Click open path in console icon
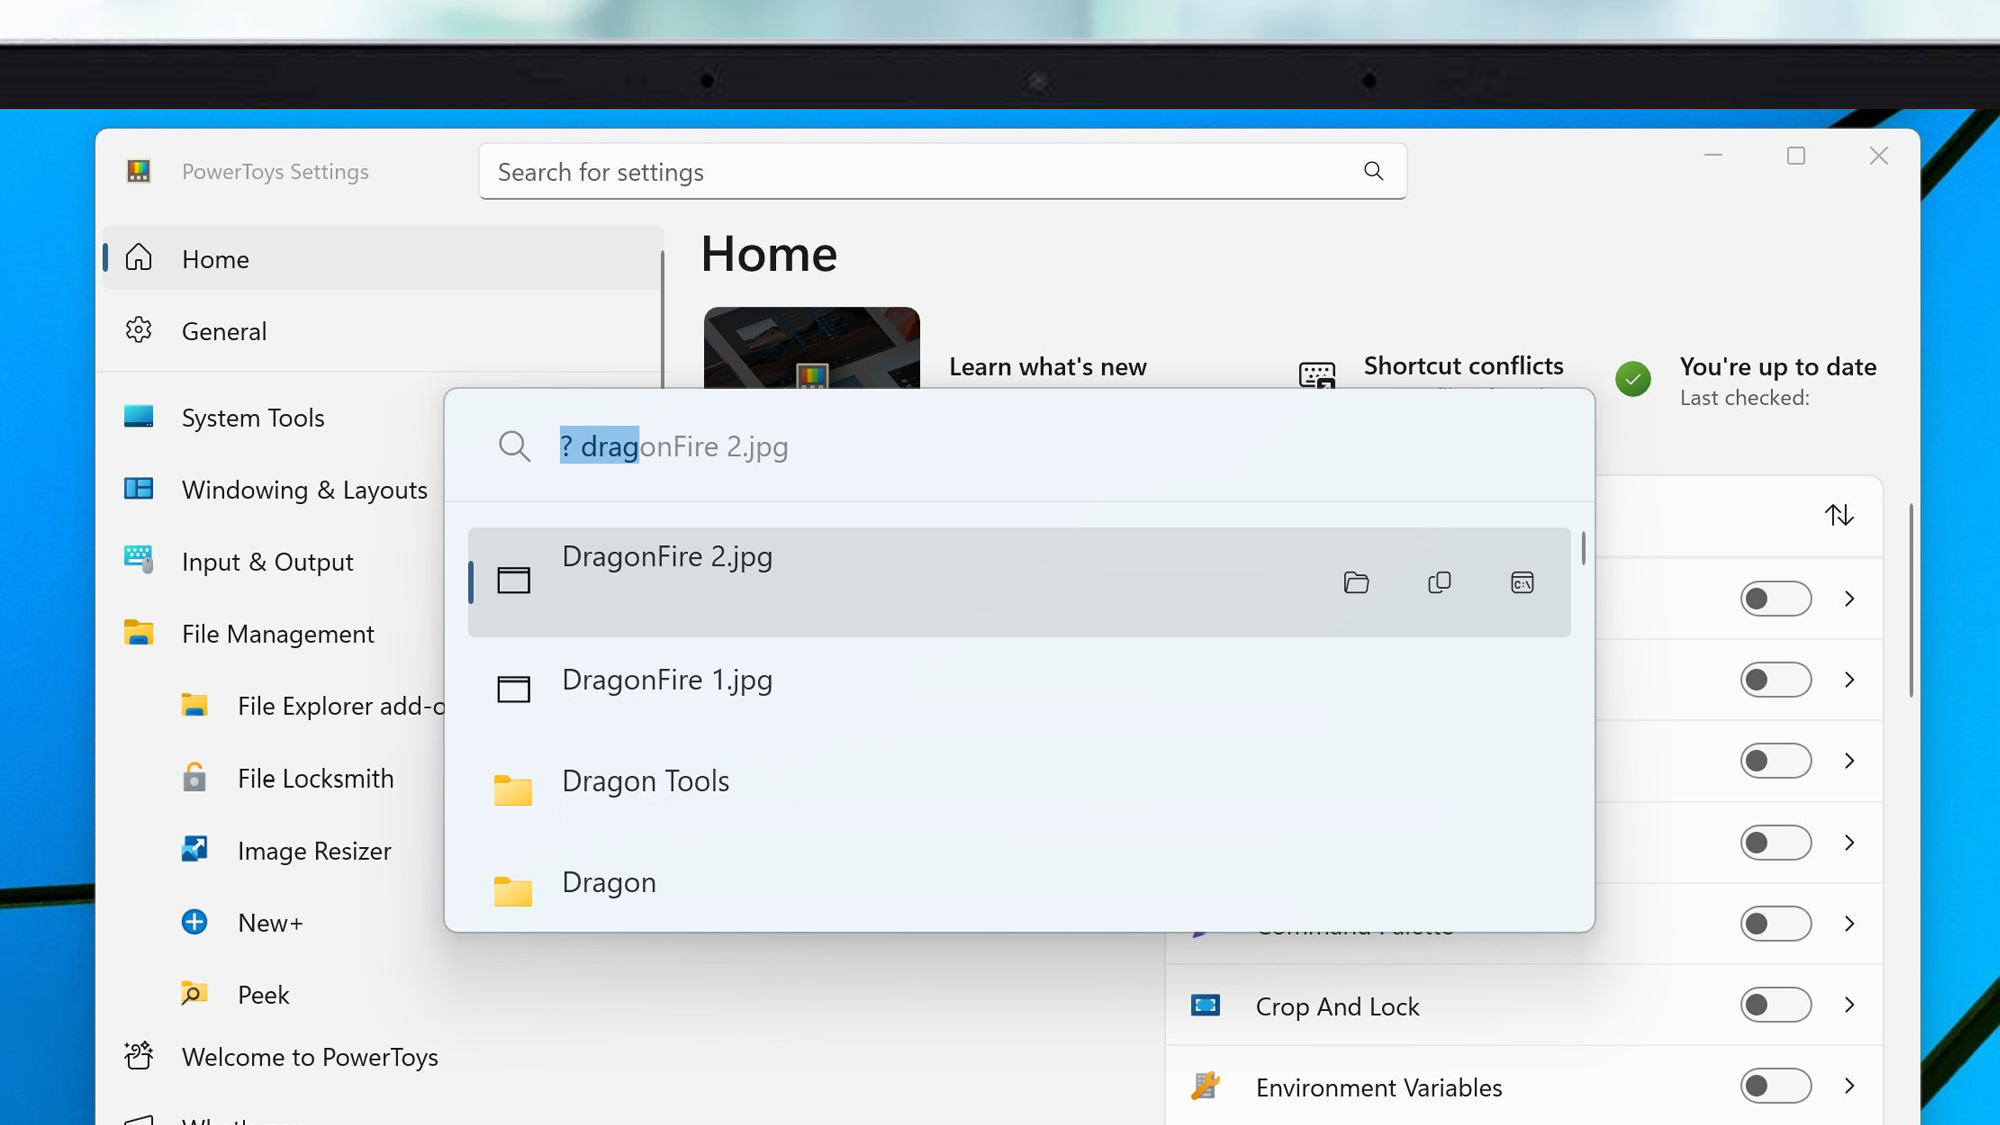Screen dimensions: 2000x1125 coord(1522,583)
